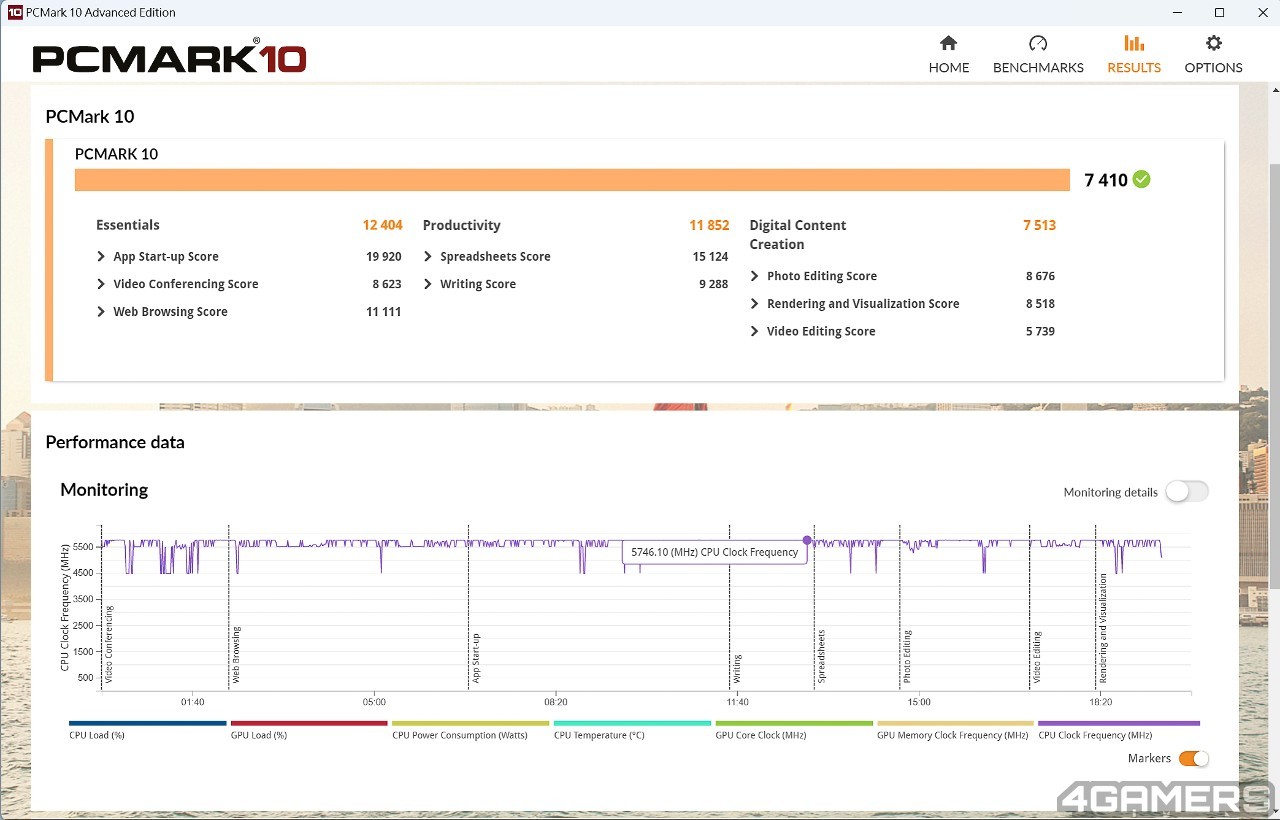Click the 5746.10 (MHz) CPU Clock Frequency tooltip
1280x820 pixels.
pos(715,552)
